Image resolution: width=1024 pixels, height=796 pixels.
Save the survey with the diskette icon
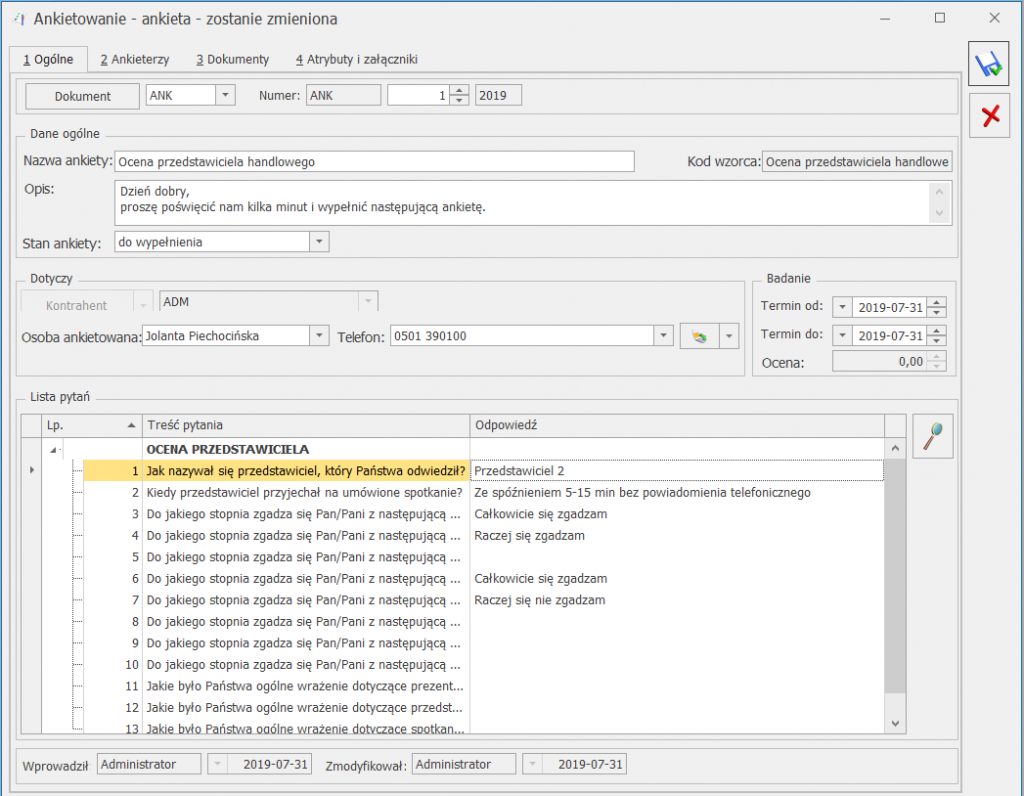click(x=989, y=64)
